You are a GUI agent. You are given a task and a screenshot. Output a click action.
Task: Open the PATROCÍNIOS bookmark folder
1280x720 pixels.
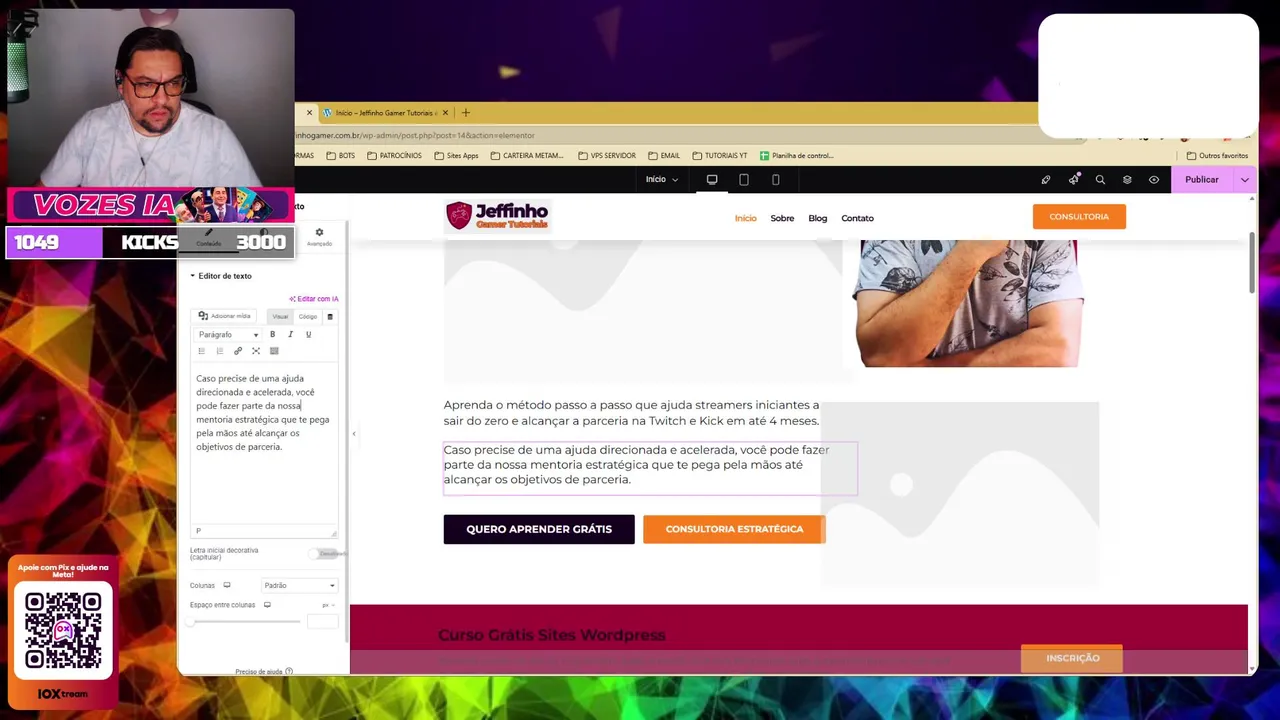[395, 156]
